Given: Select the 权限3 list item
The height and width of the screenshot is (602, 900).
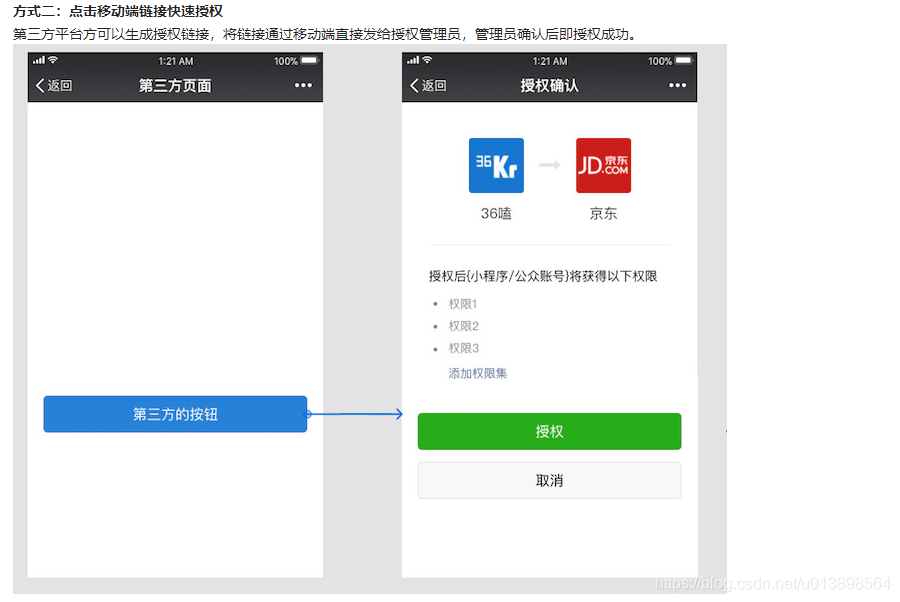Looking at the screenshot, I should tap(463, 348).
